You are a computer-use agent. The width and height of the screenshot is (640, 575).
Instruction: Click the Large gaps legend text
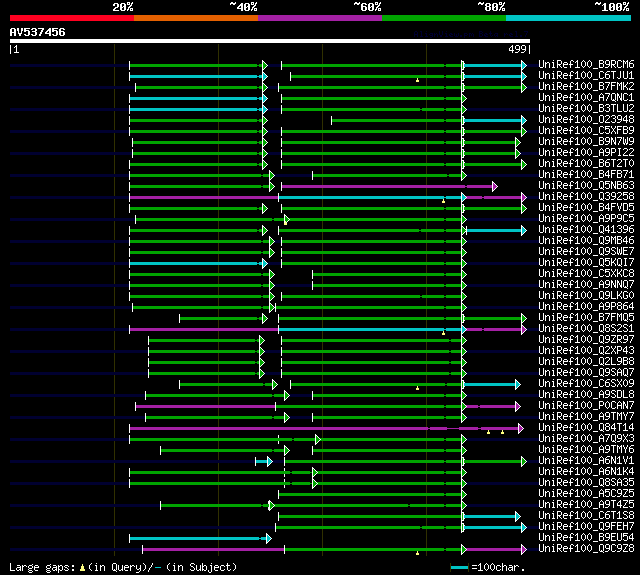(42, 568)
